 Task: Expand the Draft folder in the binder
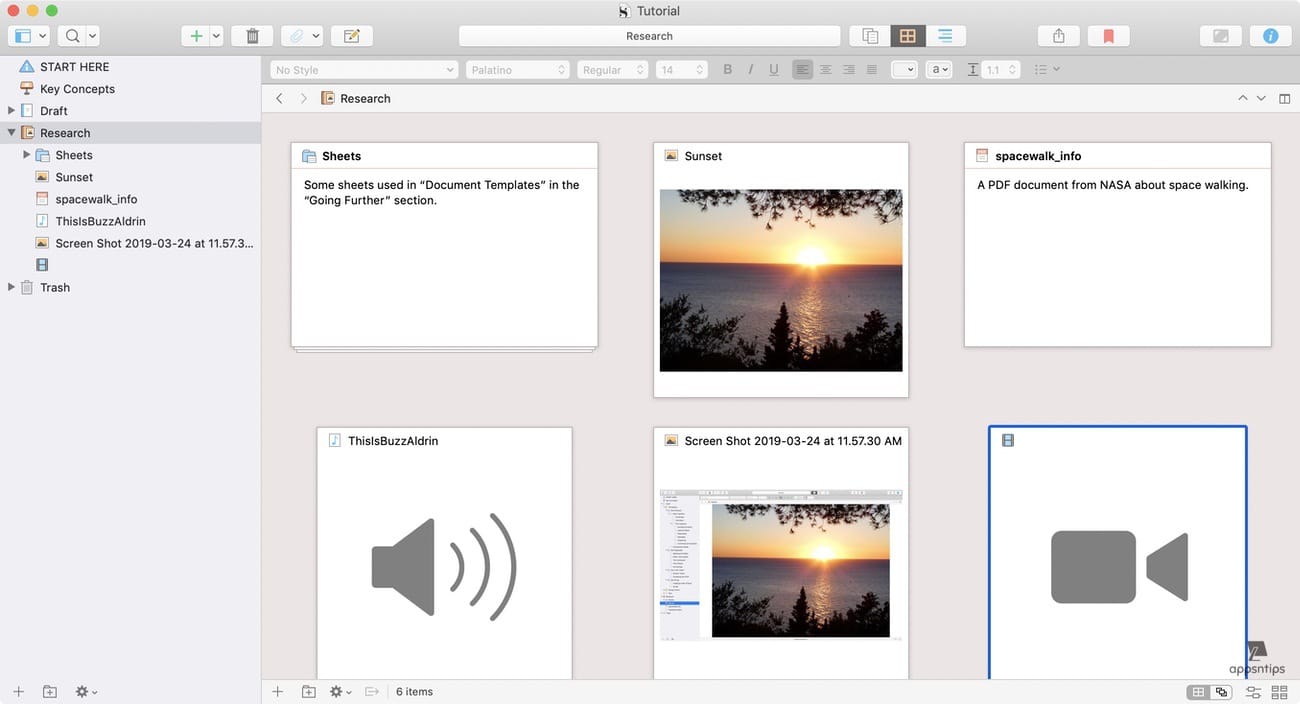(x=12, y=111)
